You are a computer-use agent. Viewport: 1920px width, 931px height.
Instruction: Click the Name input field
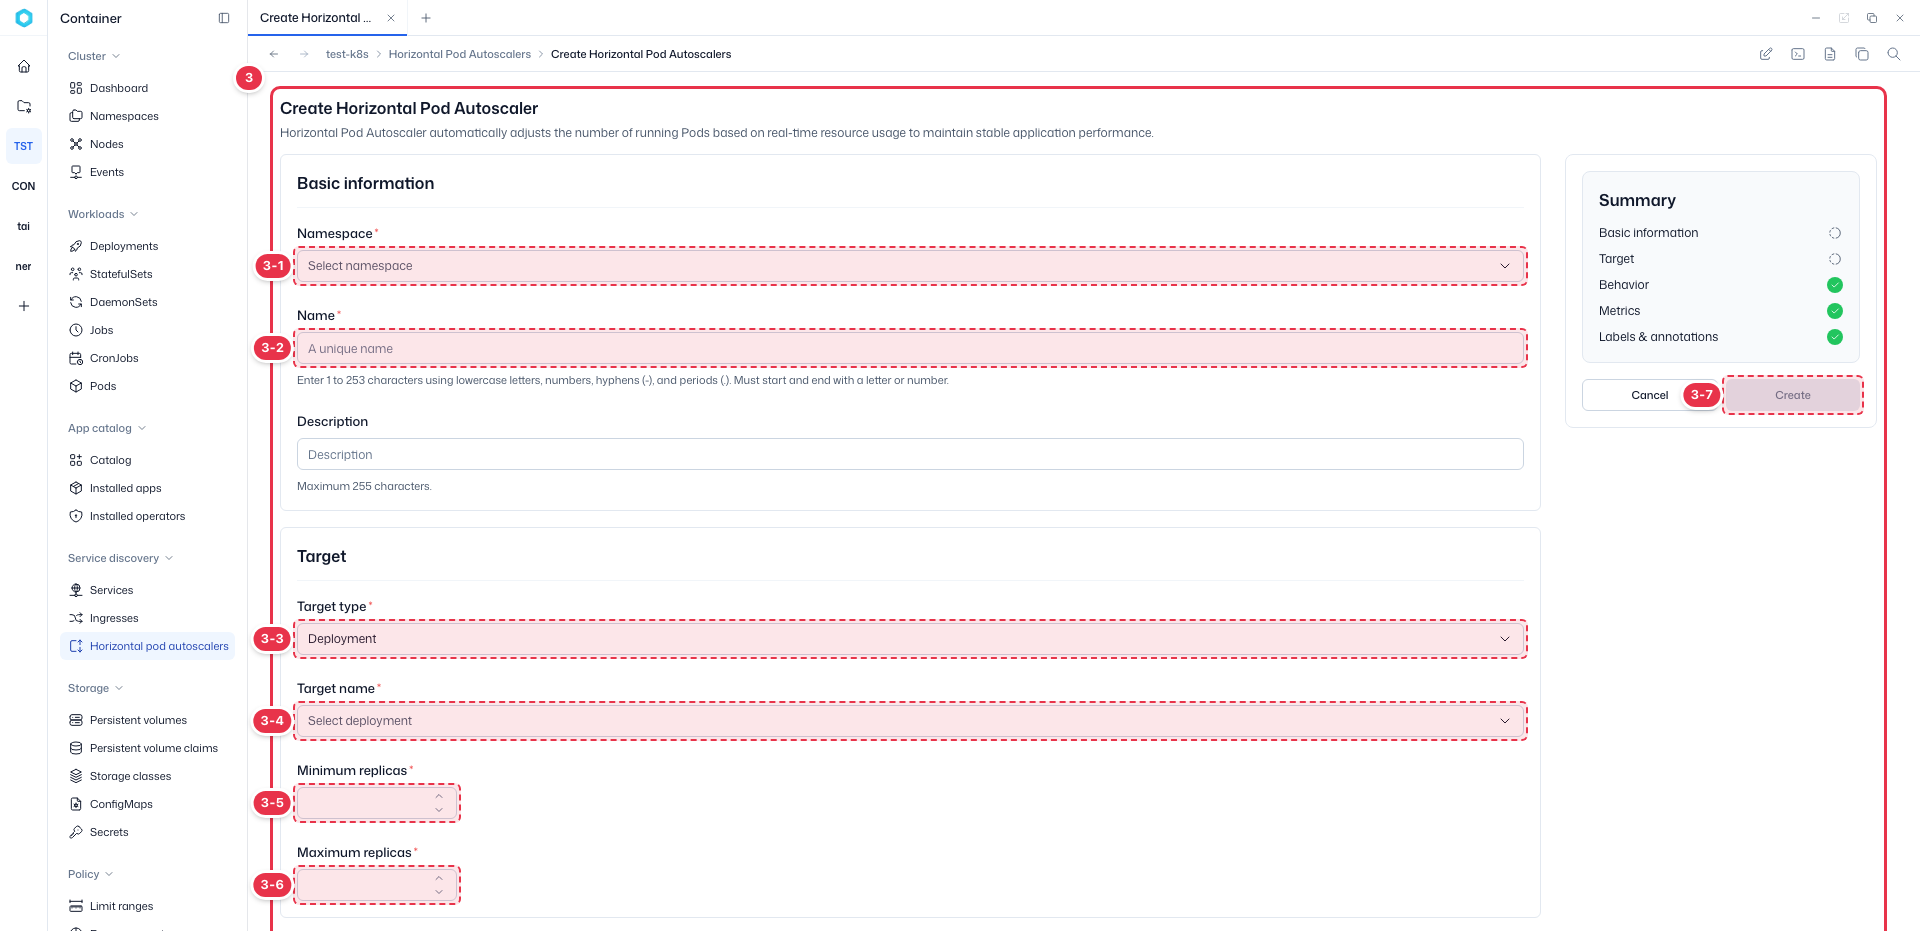[910, 348]
